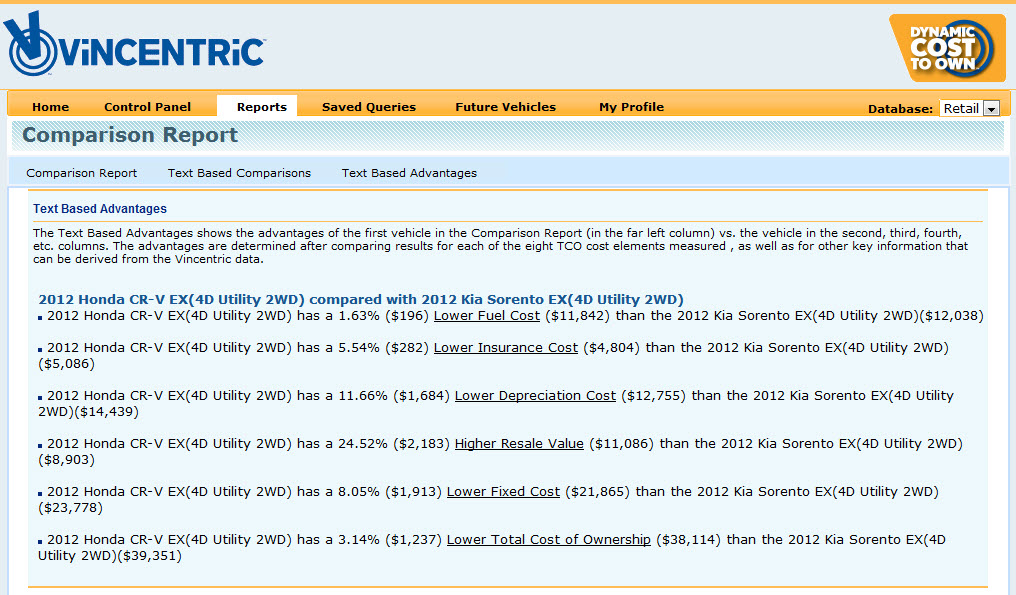
Task: Click the '($23,778)' Sorento fixed cost value
Action: [x=71, y=508]
